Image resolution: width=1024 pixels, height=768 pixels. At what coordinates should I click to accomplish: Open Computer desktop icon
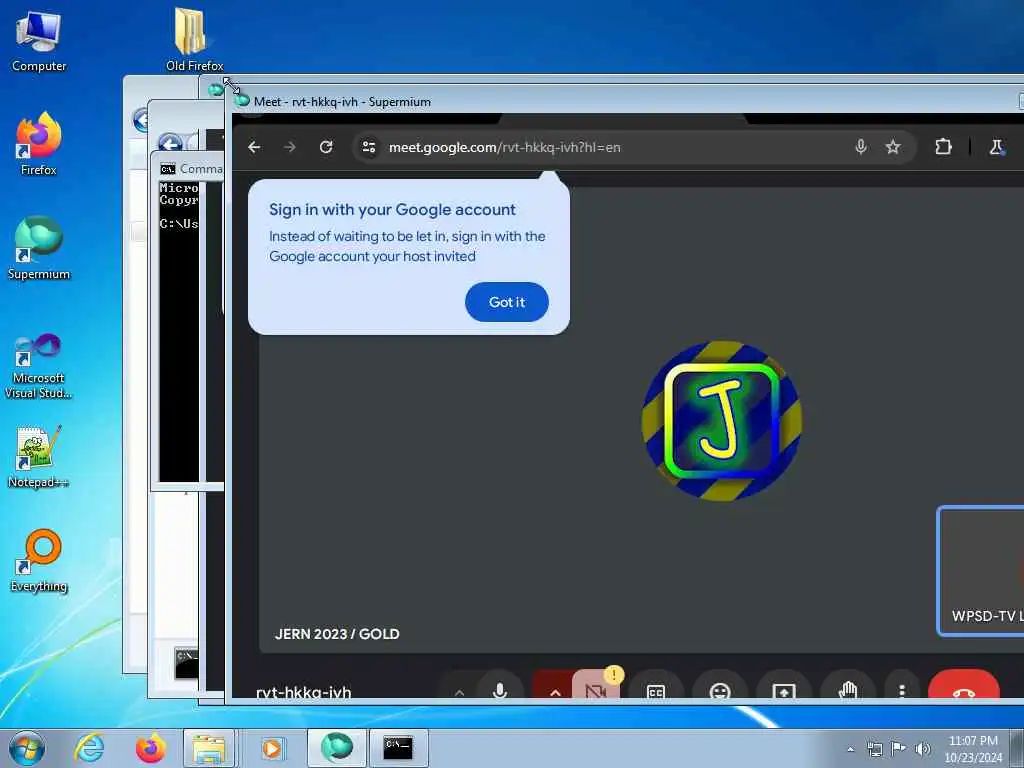tap(39, 40)
